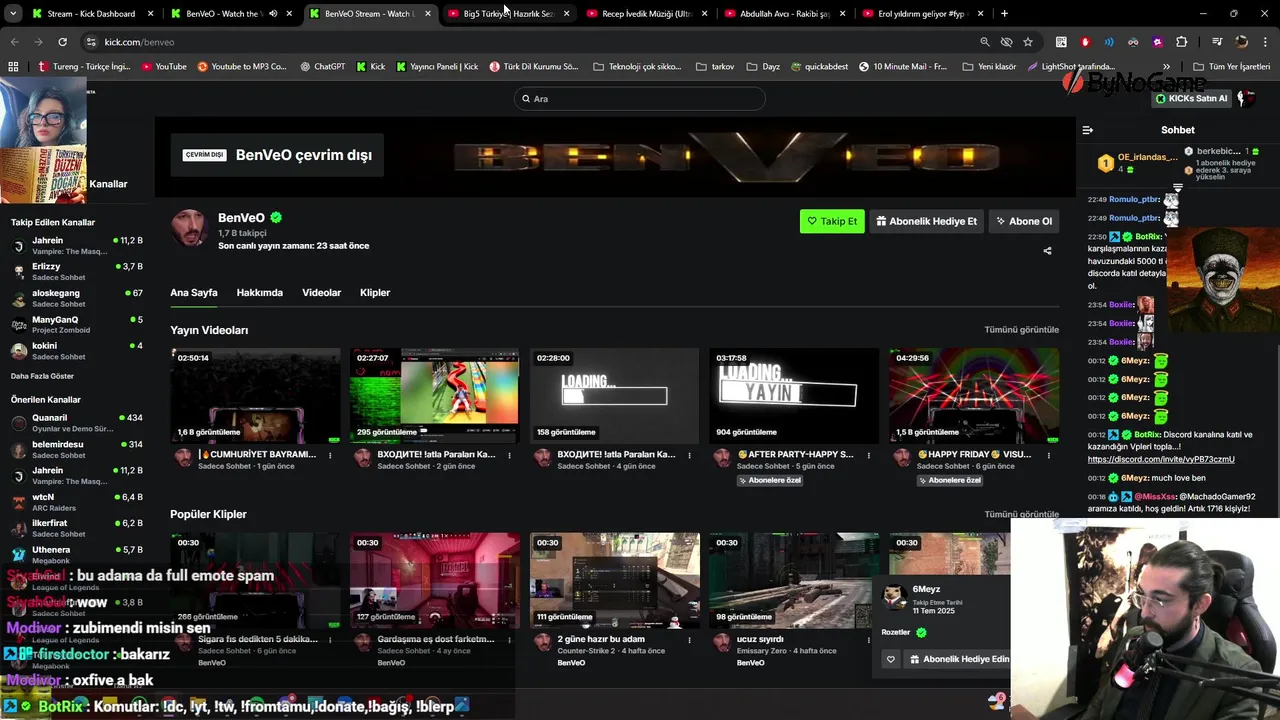
Task: Click KICKs Satın Al button
Action: pos(1191,98)
